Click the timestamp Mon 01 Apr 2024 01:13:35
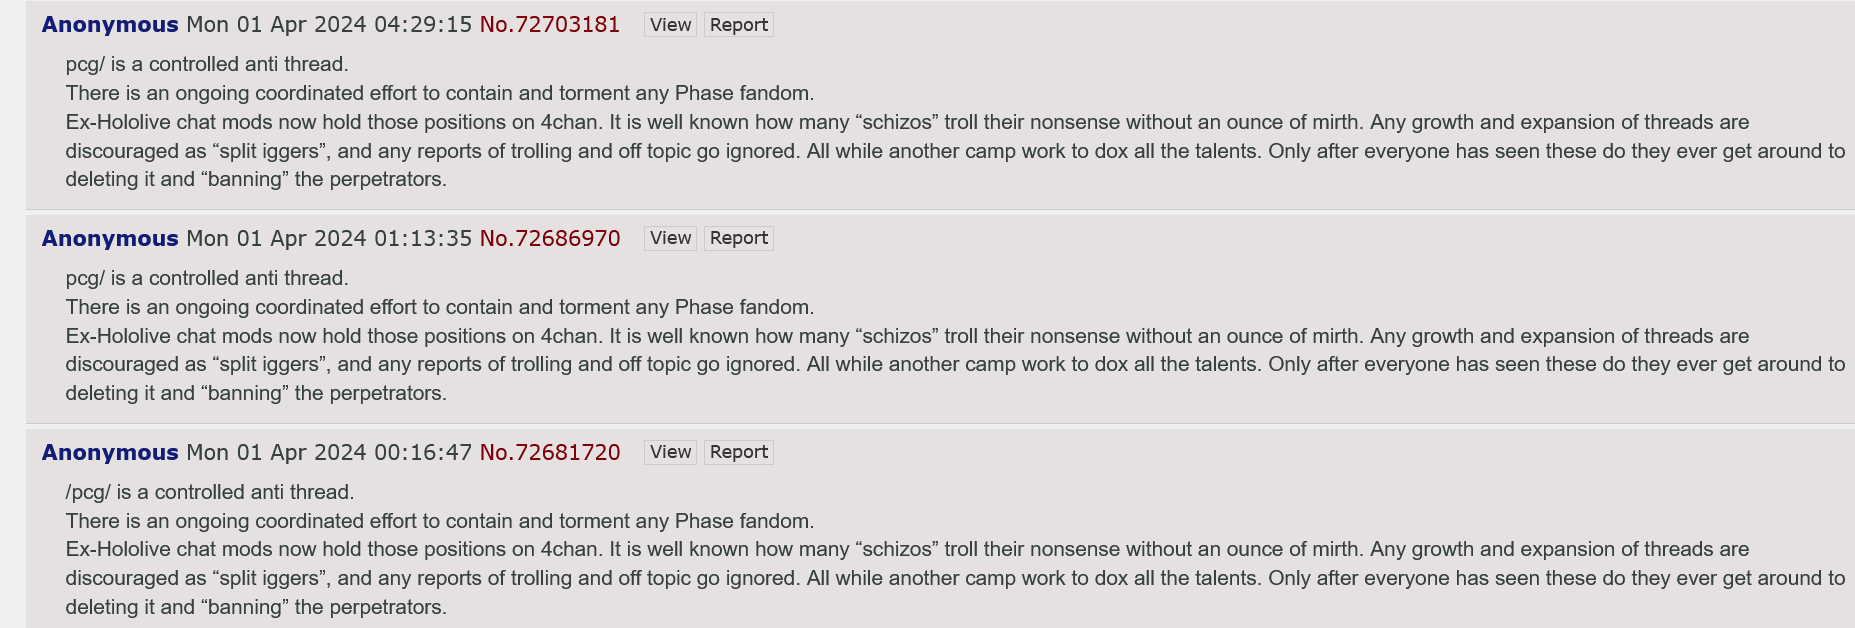The image size is (1855, 628). [329, 238]
